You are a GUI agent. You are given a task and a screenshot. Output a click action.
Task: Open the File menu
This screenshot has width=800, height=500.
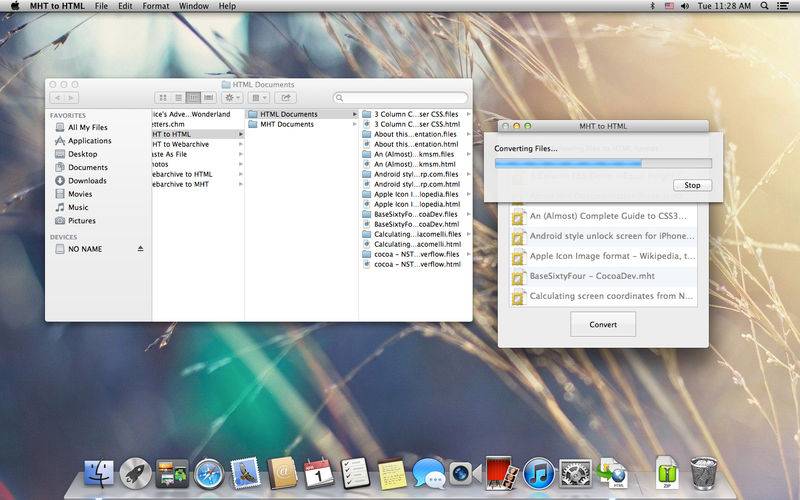(102, 6)
